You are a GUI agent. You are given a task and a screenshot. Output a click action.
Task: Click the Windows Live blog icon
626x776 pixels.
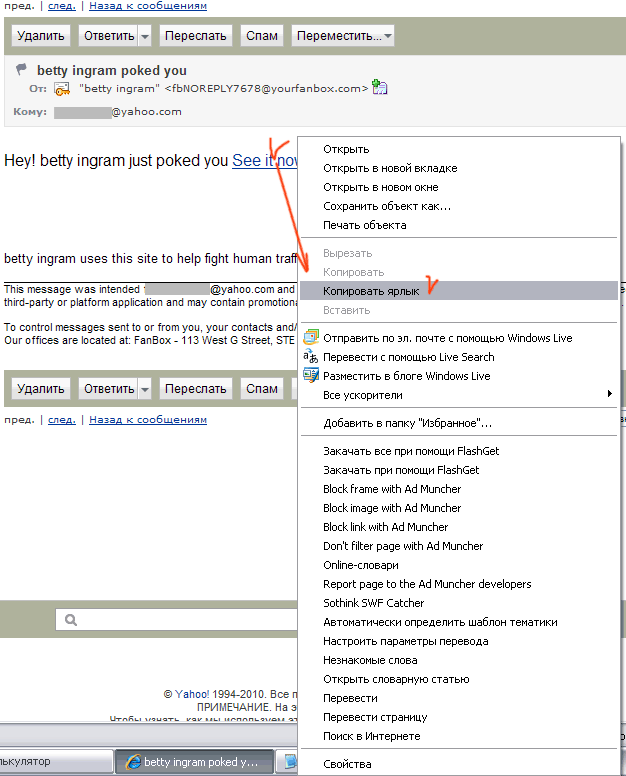coord(311,376)
